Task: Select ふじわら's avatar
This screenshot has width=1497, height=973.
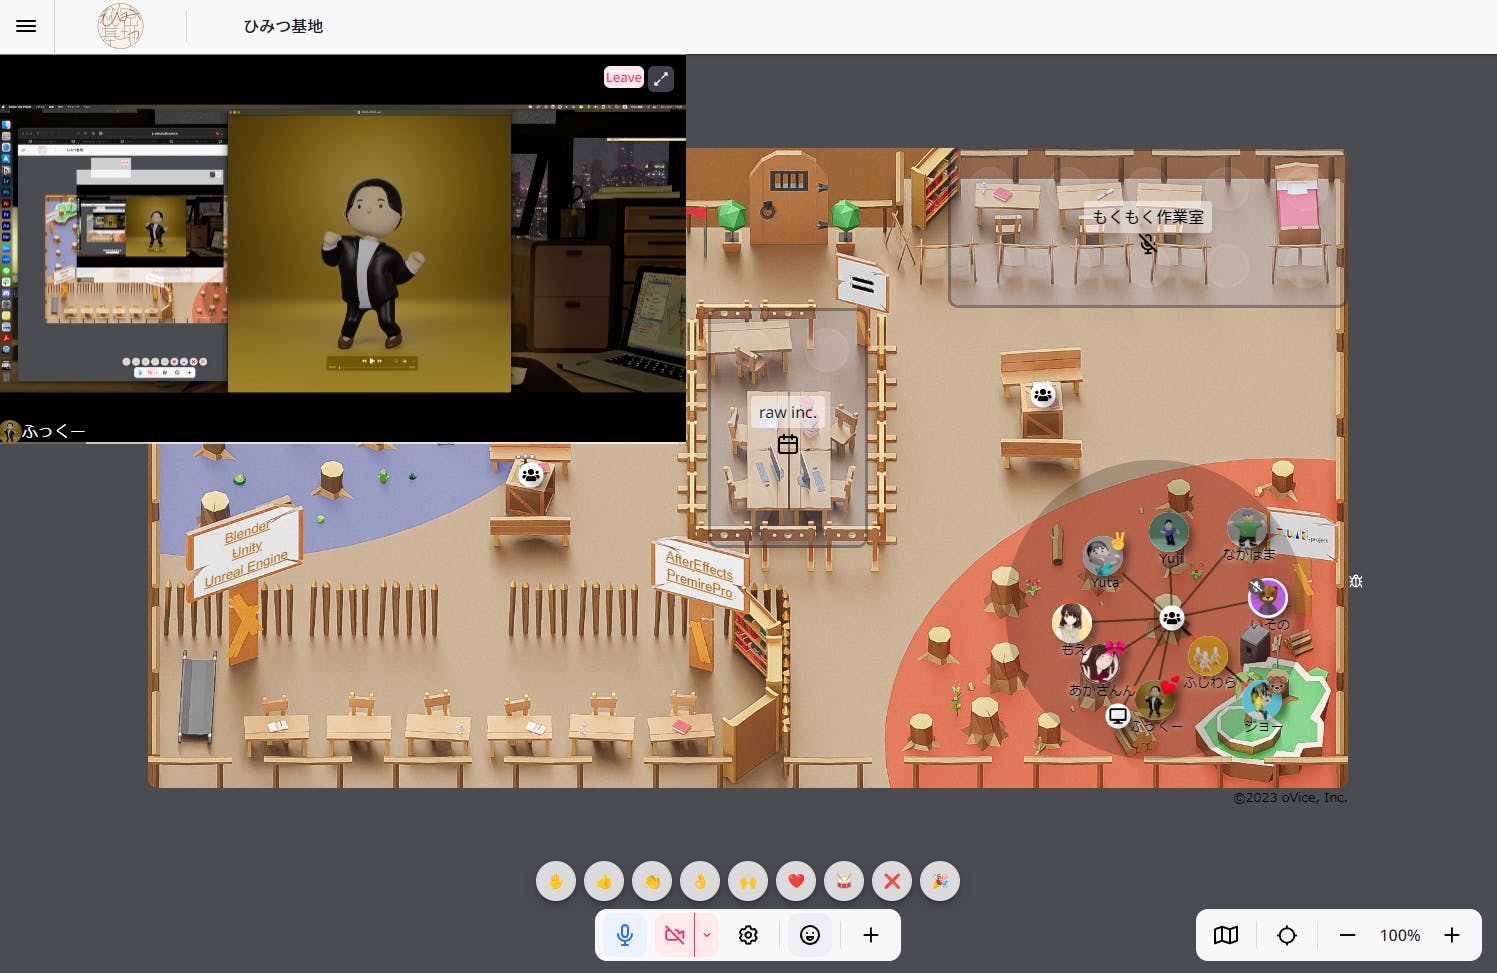Action: 1207,656
